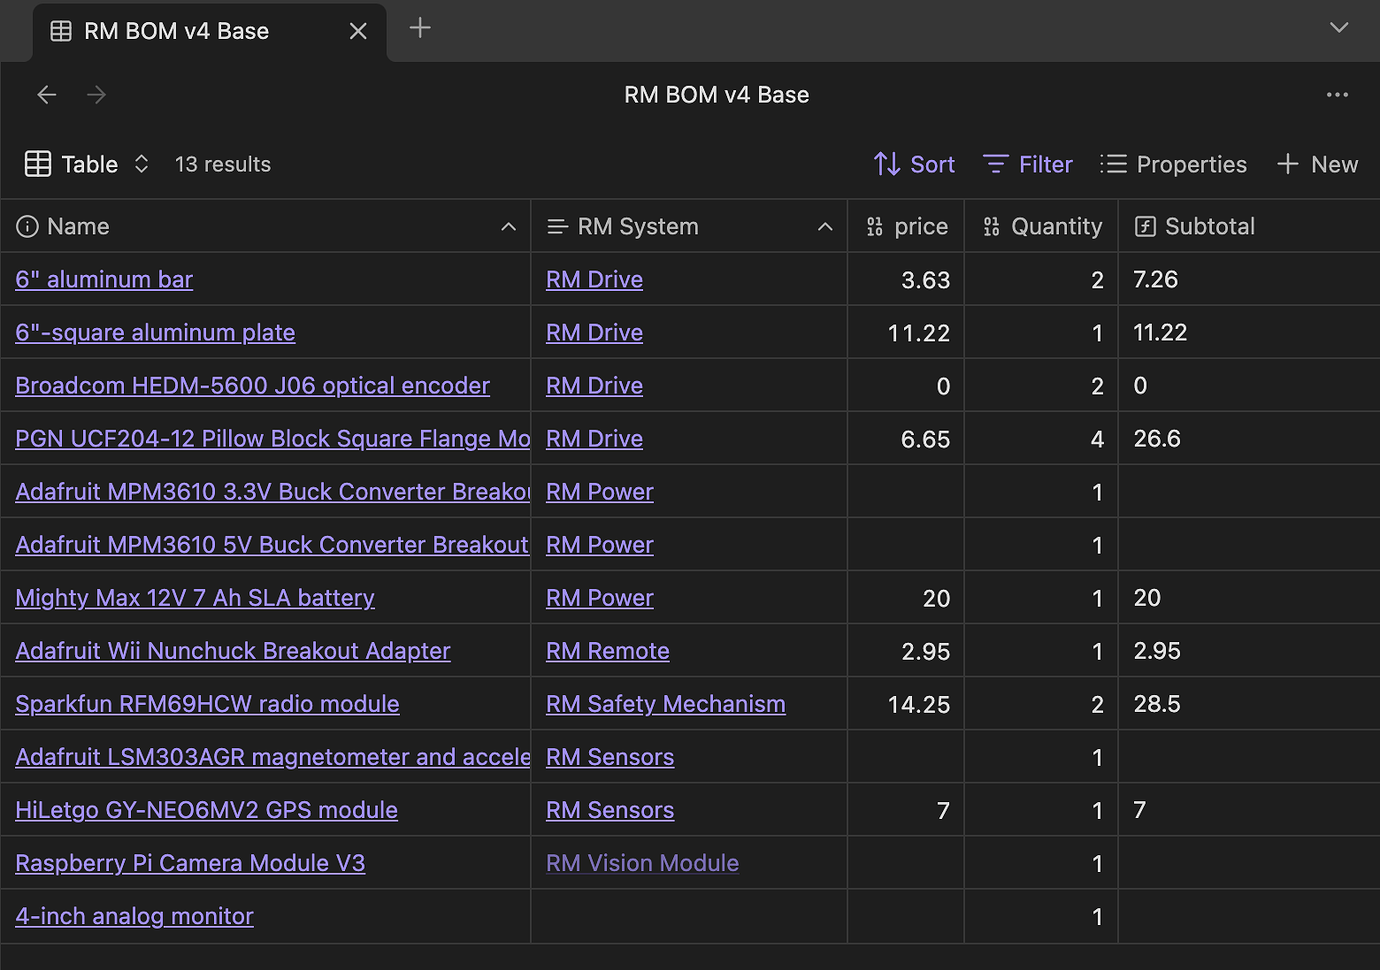Toggle sort arrow on Name column
The height and width of the screenshot is (970, 1380).
point(508,227)
